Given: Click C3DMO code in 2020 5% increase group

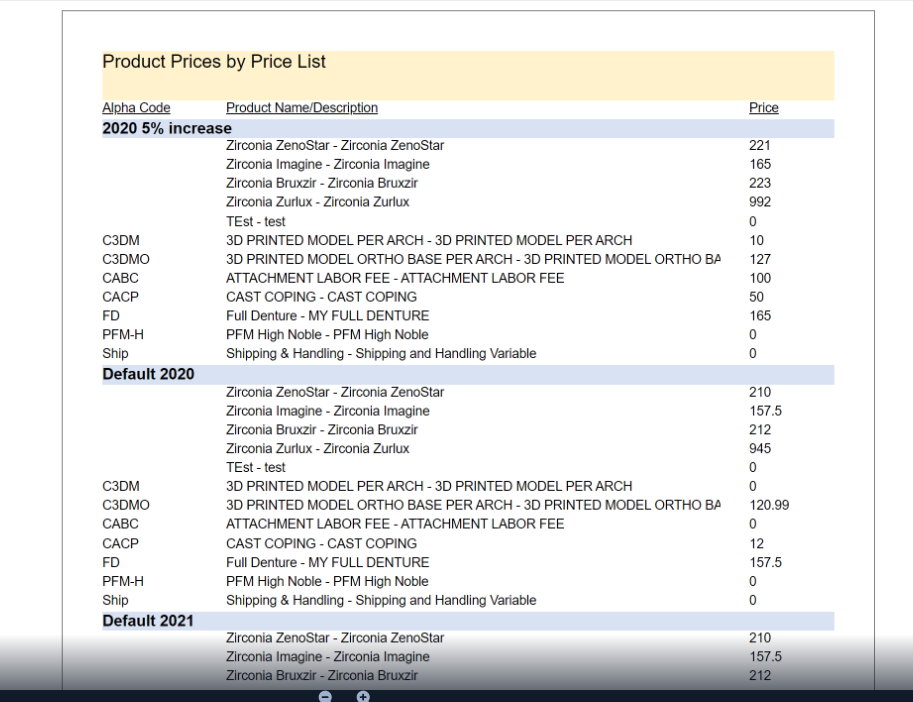Looking at the screenshot, I should [x=126, y=260].
